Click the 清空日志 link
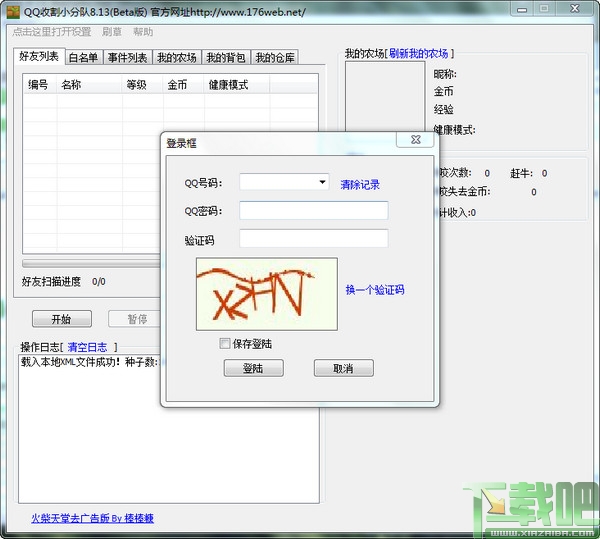The width and height of the screenshot is (600, 539). [x=87, y=347]
